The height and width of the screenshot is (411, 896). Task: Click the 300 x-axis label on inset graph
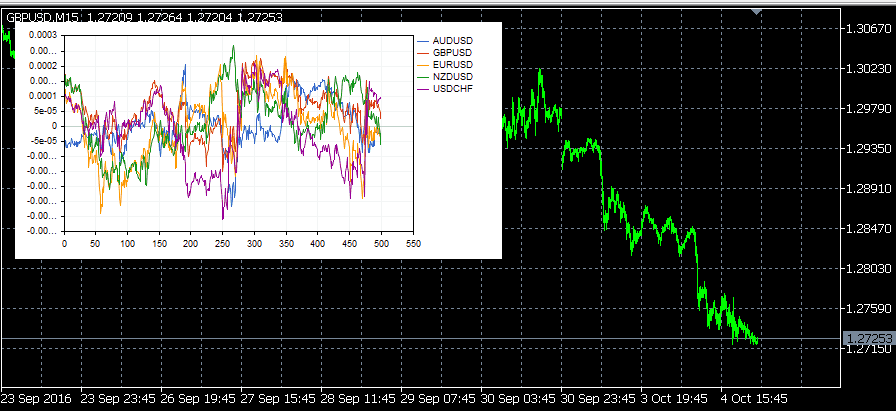click(x=254, y=244)
